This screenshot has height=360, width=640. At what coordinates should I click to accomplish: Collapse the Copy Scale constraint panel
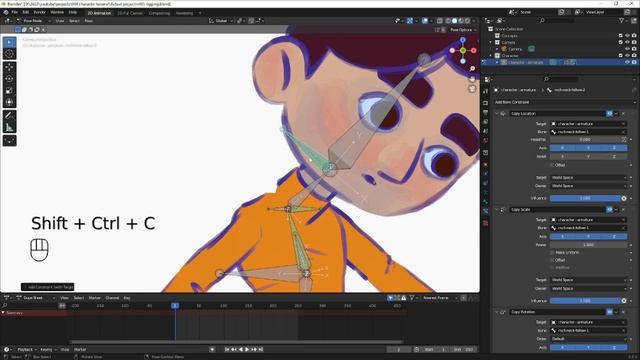(x=497, y=209)
